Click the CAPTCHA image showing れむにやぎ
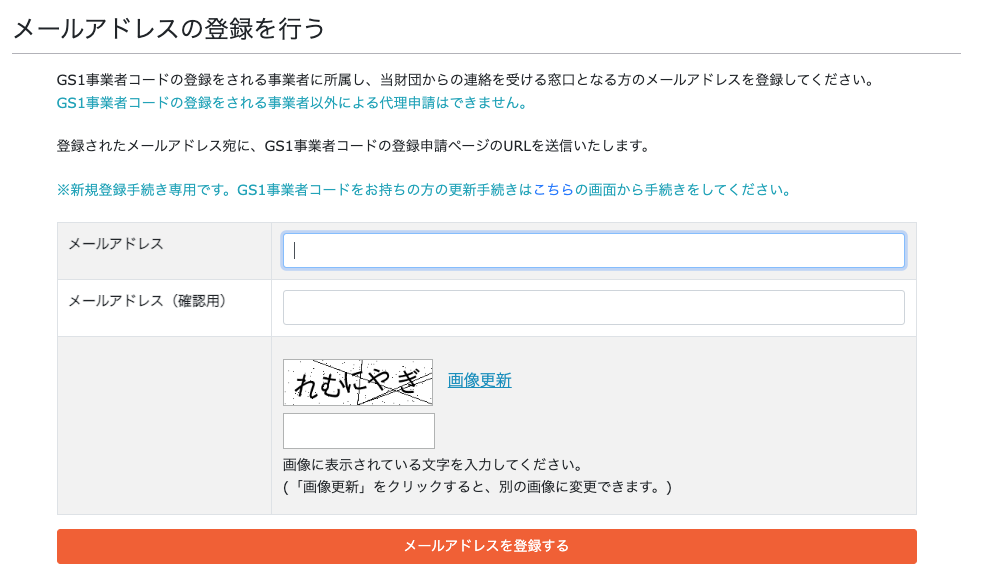 tap(358, 381)
